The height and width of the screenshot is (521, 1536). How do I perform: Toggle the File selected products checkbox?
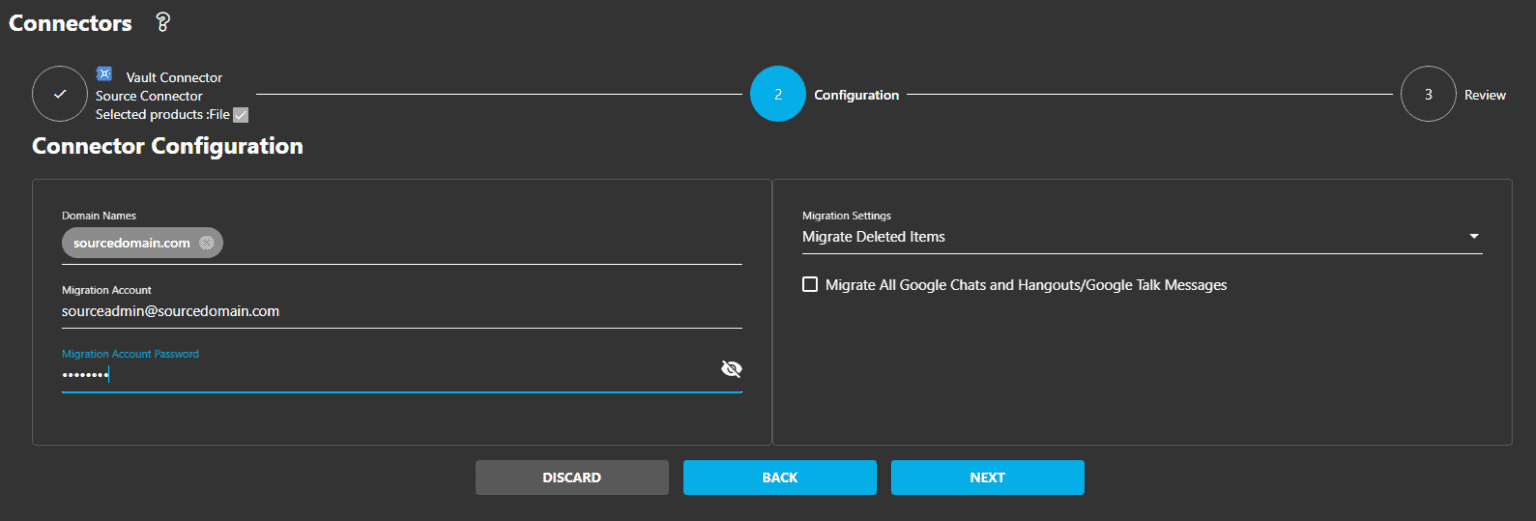click(x=240, y=115)
